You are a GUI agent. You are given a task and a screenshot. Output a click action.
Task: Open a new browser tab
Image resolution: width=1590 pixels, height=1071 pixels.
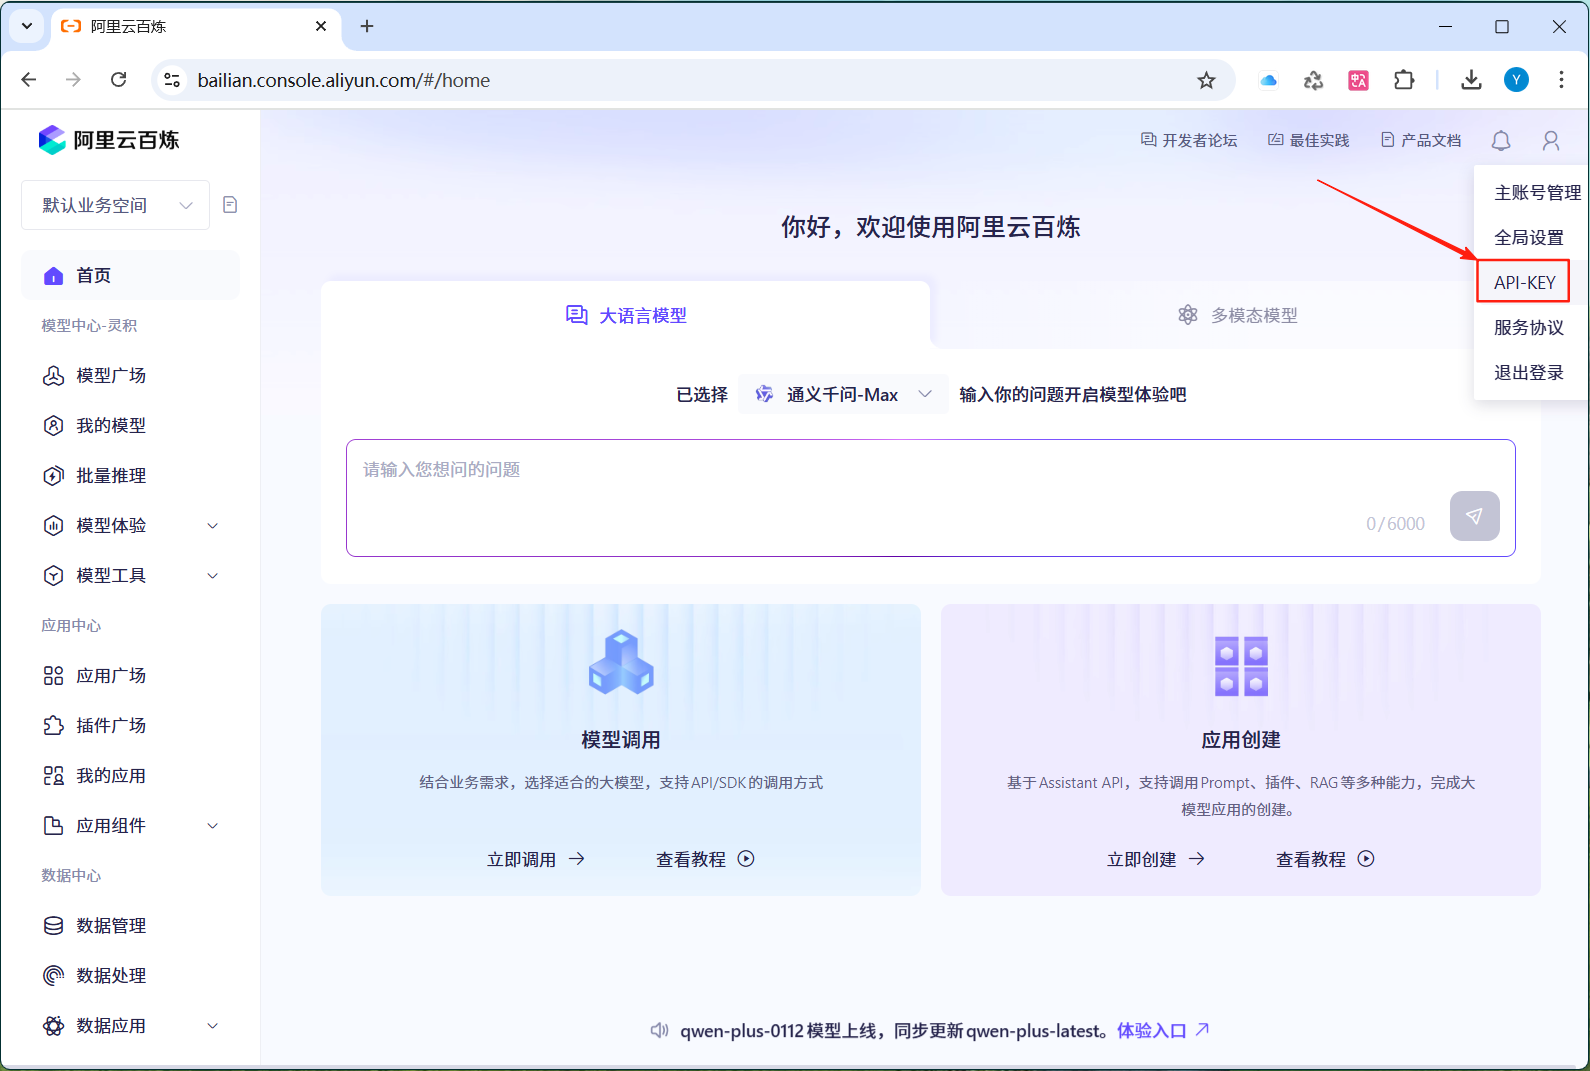(367, 27)
